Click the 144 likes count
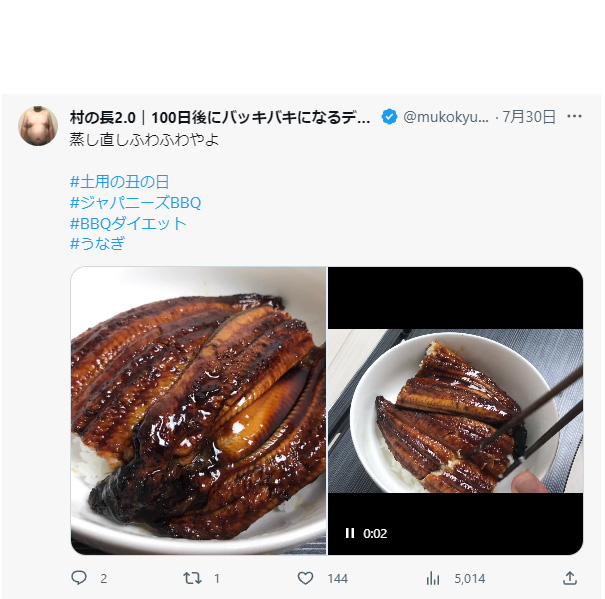Viewport: 605px width, 599px height. click(x=338, y=579)
